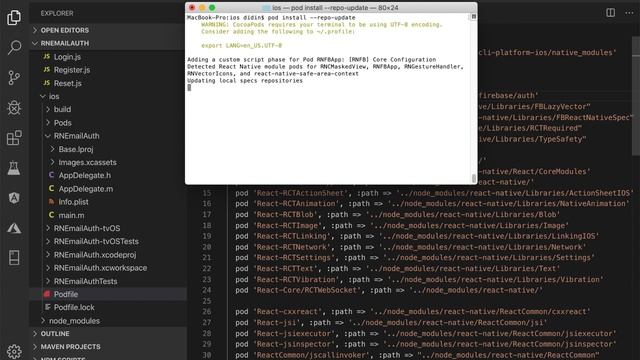Close the terminal window with red button
Screen dimensions: 640x360
(x=192, y=7)
